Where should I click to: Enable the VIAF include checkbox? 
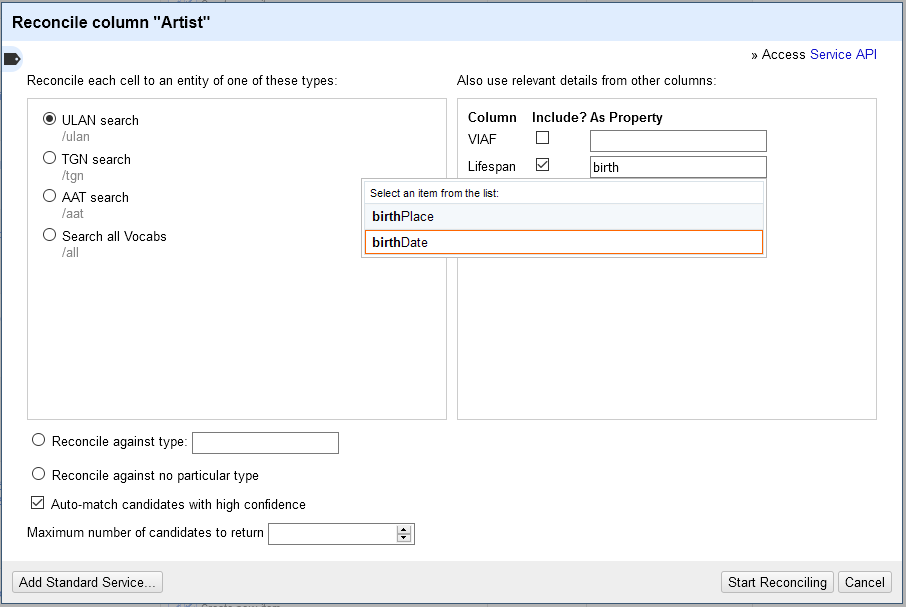pyautogui.click(x=542, y=138)
